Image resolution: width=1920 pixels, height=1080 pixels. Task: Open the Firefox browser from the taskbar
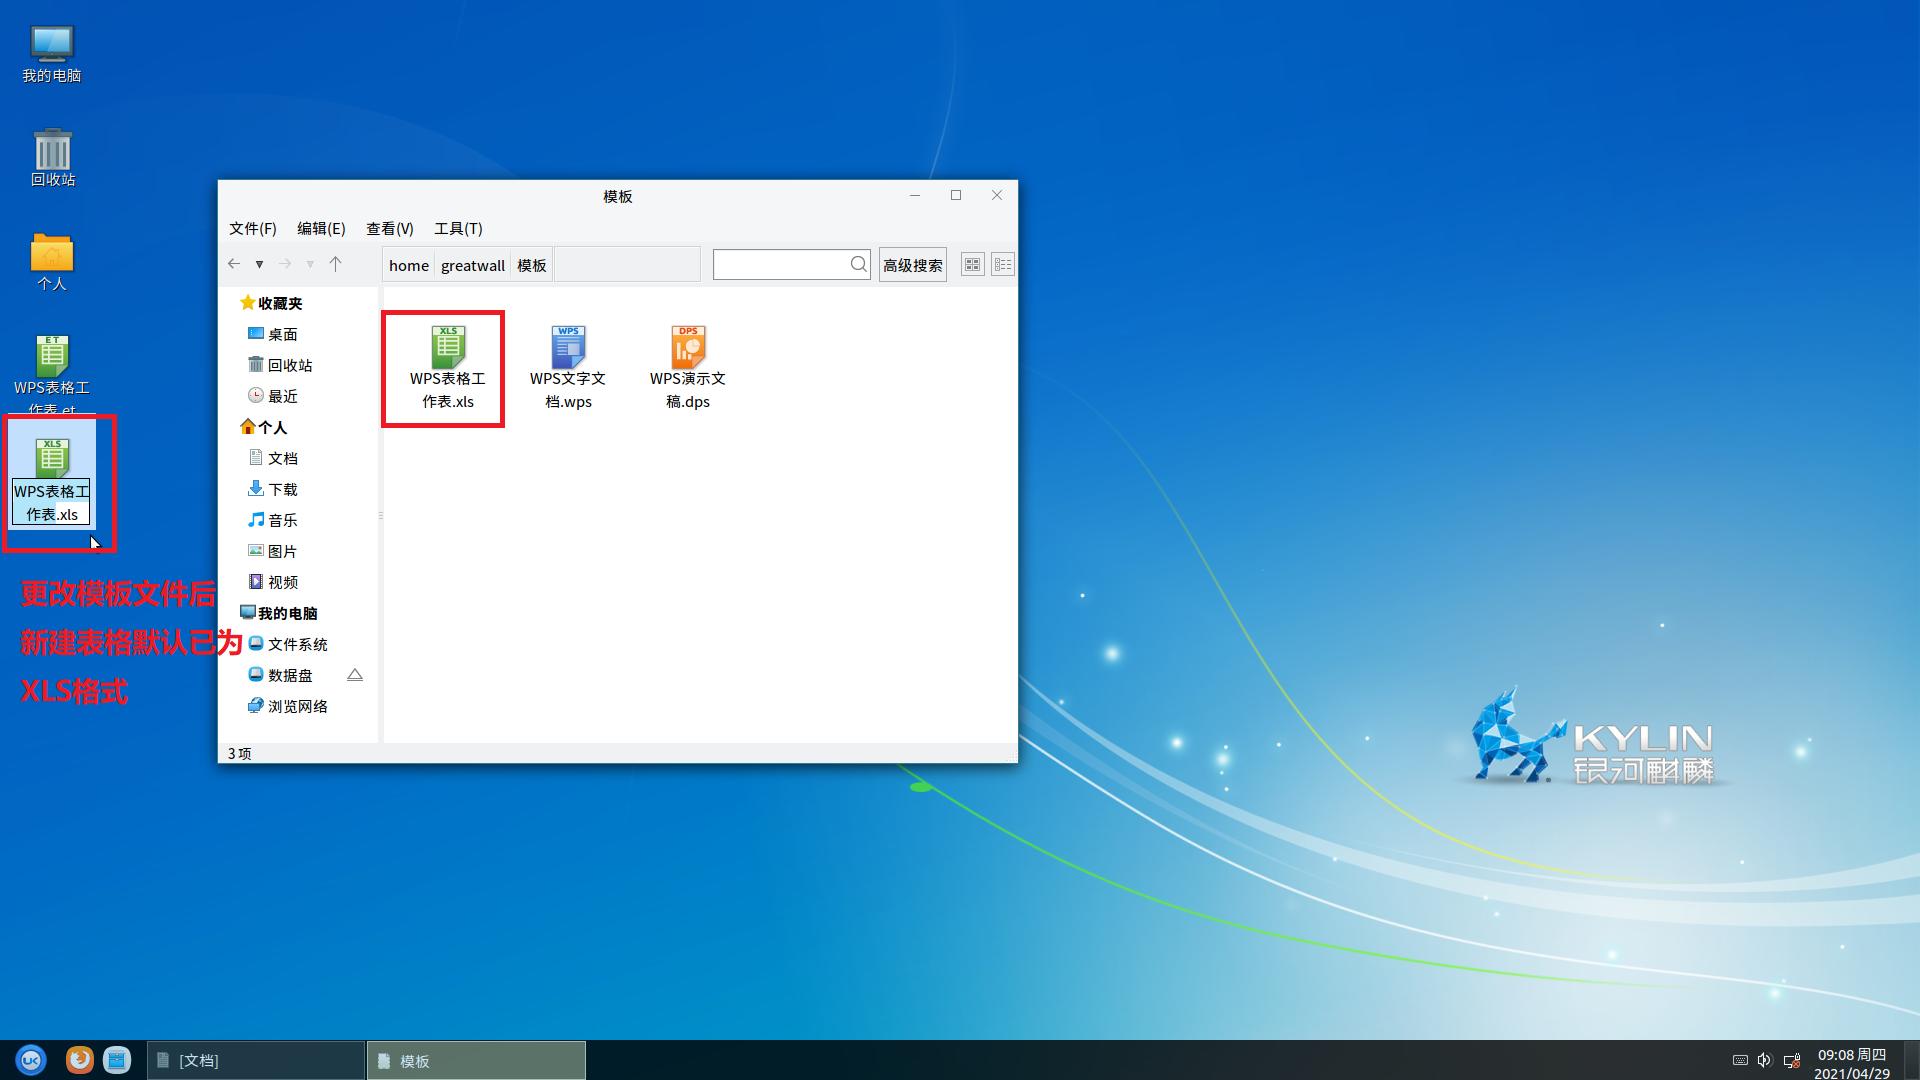79,1059
